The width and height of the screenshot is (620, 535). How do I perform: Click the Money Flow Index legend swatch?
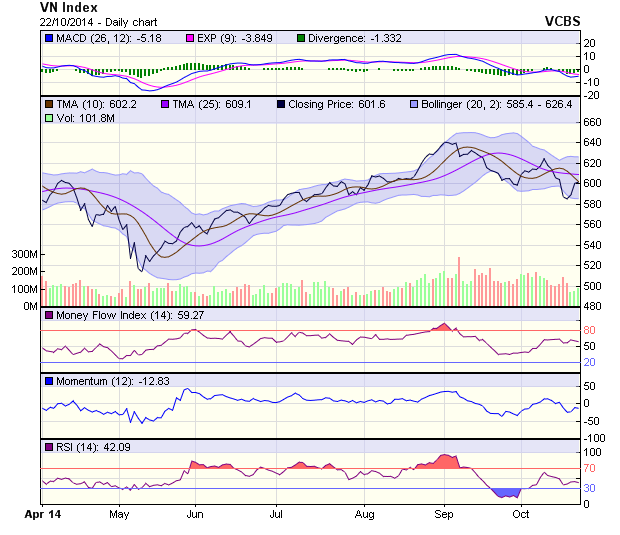tap(48, 317)
